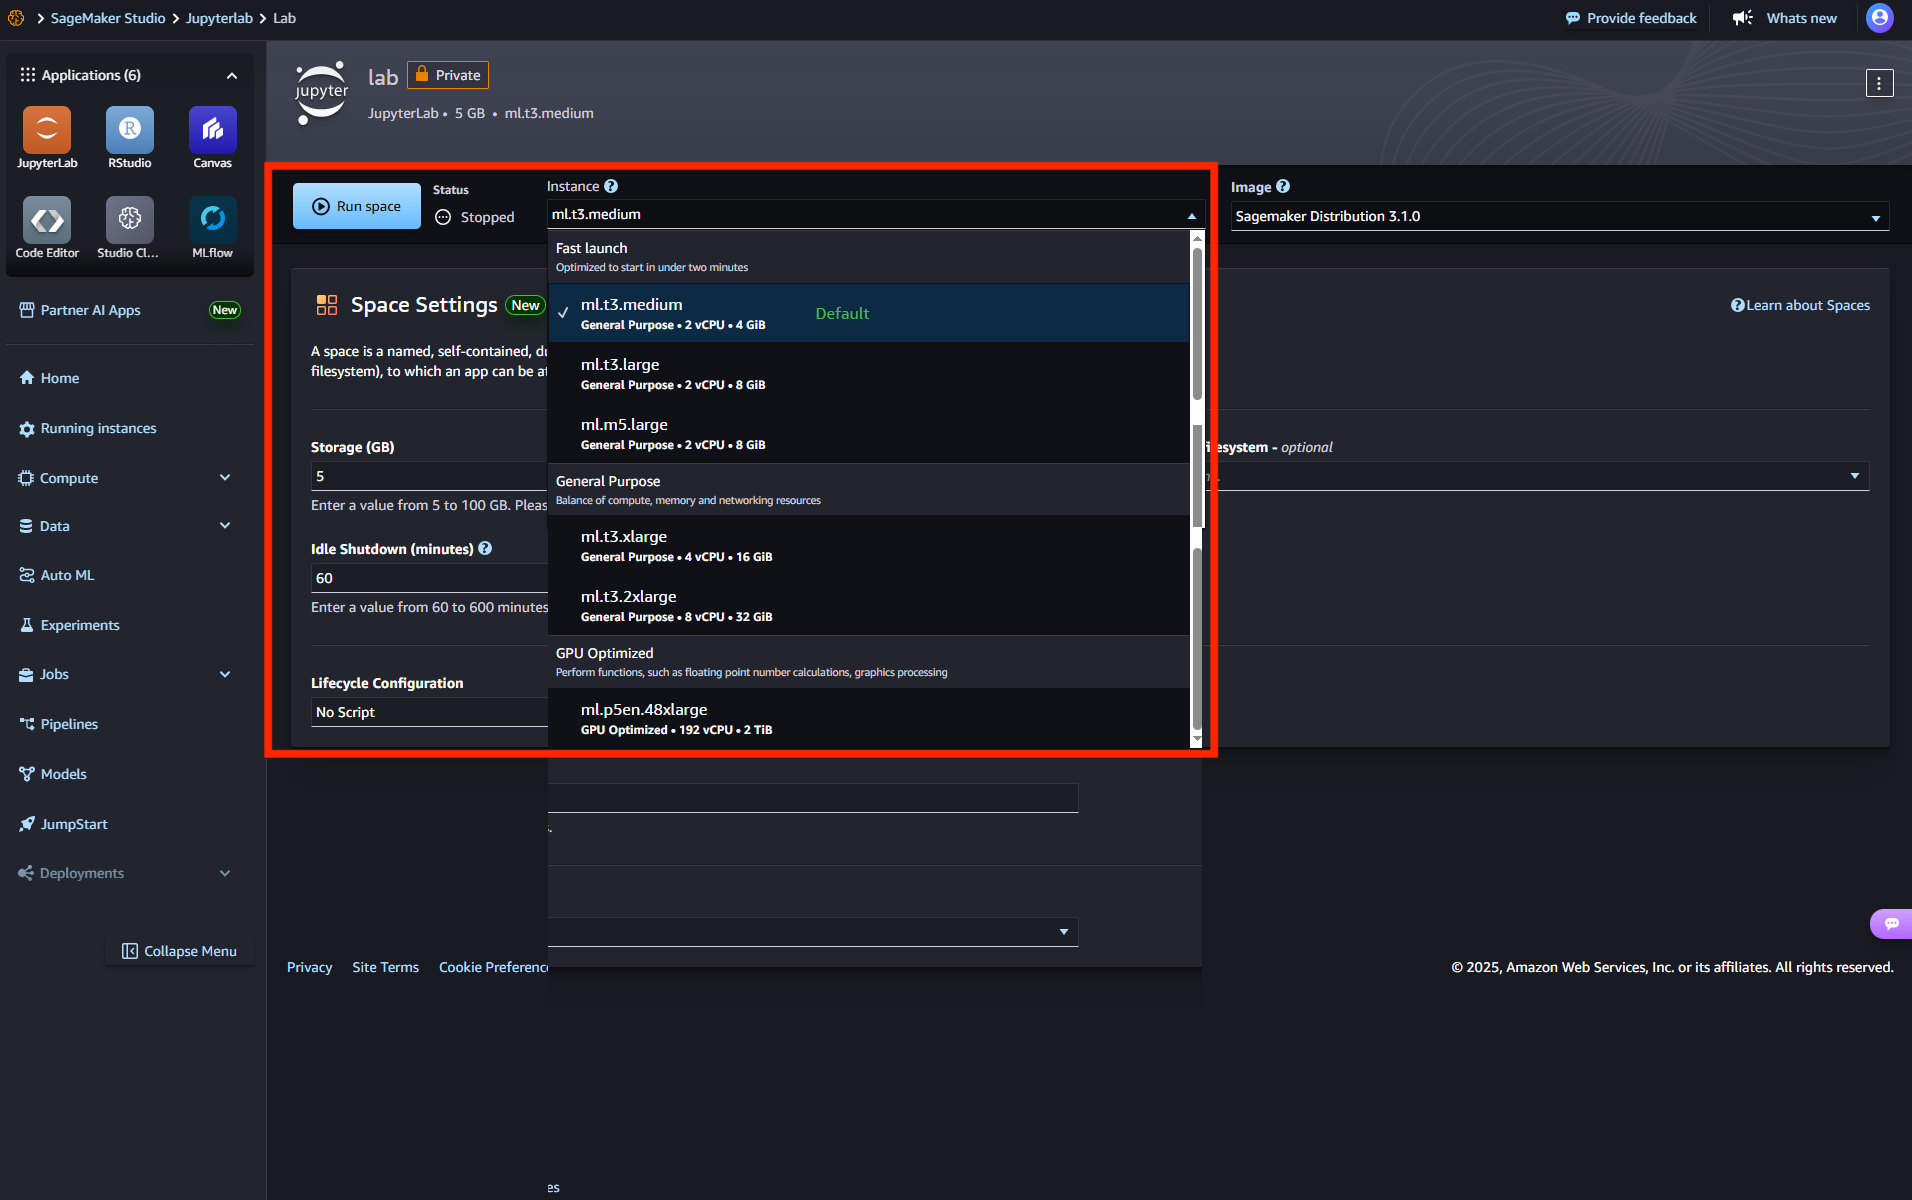The height and width of the screenshot is (1200, 1912).
Task: Choose the ml.m5.large instance
Action: pyautogui.click(x=868, y=433)
